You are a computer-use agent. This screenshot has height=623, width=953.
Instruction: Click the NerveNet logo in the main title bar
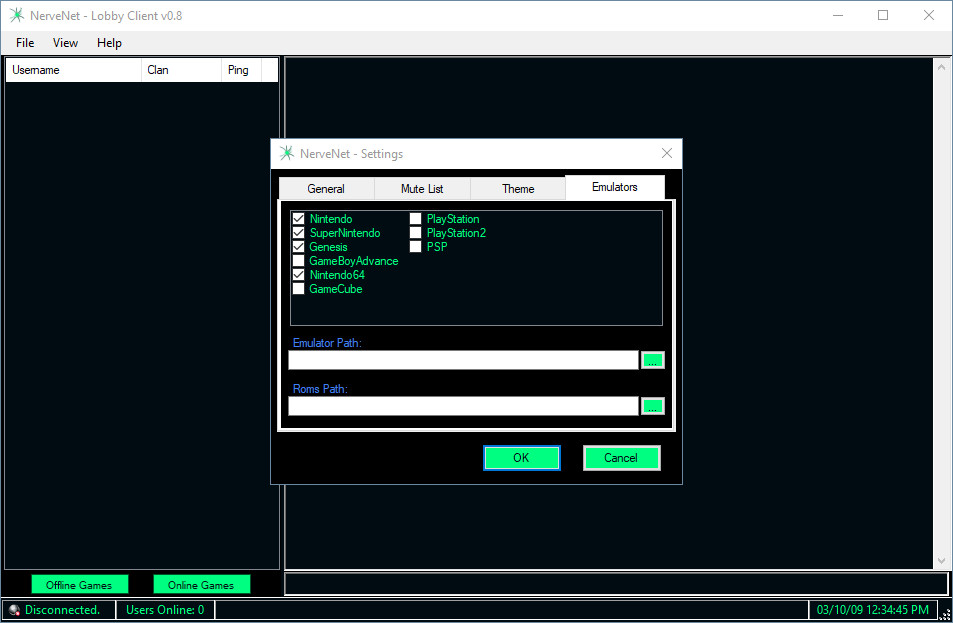16,16
